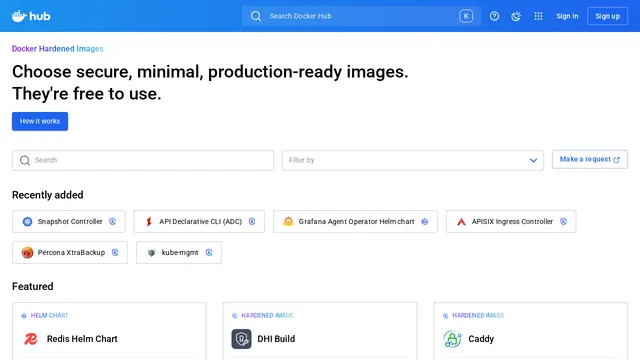Click the How it works button

coord(40,121)
